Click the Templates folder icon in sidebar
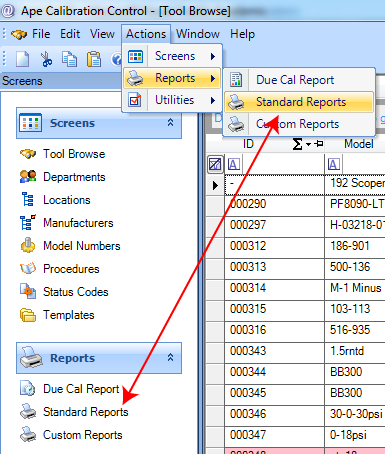 click(28, 315)
